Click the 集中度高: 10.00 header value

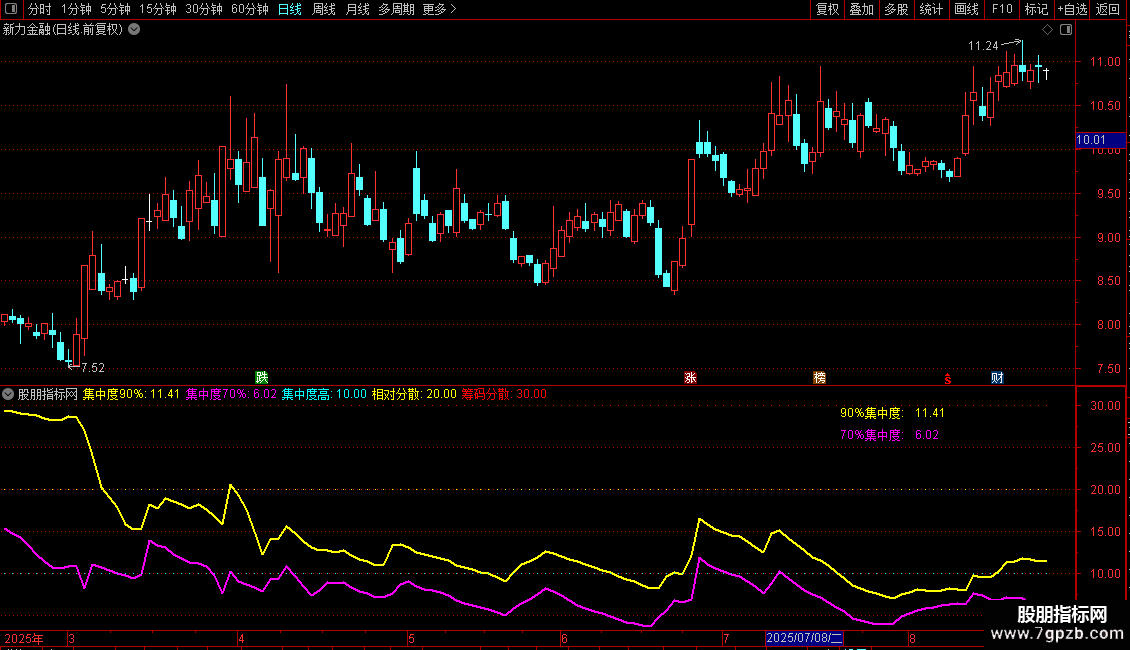pyautogui.click(x=324, y=394)
